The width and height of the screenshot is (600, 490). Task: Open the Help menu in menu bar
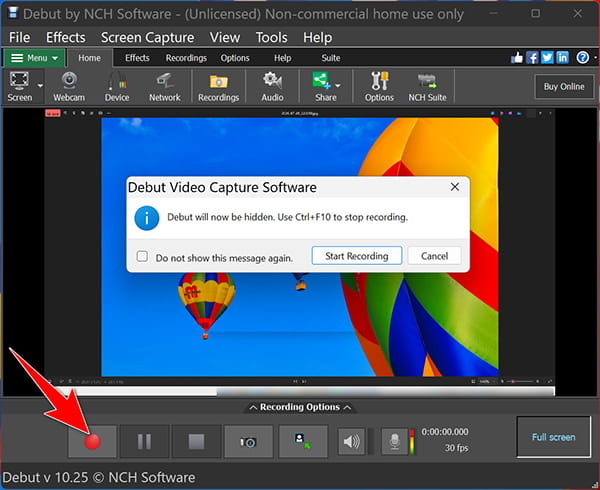318,37
